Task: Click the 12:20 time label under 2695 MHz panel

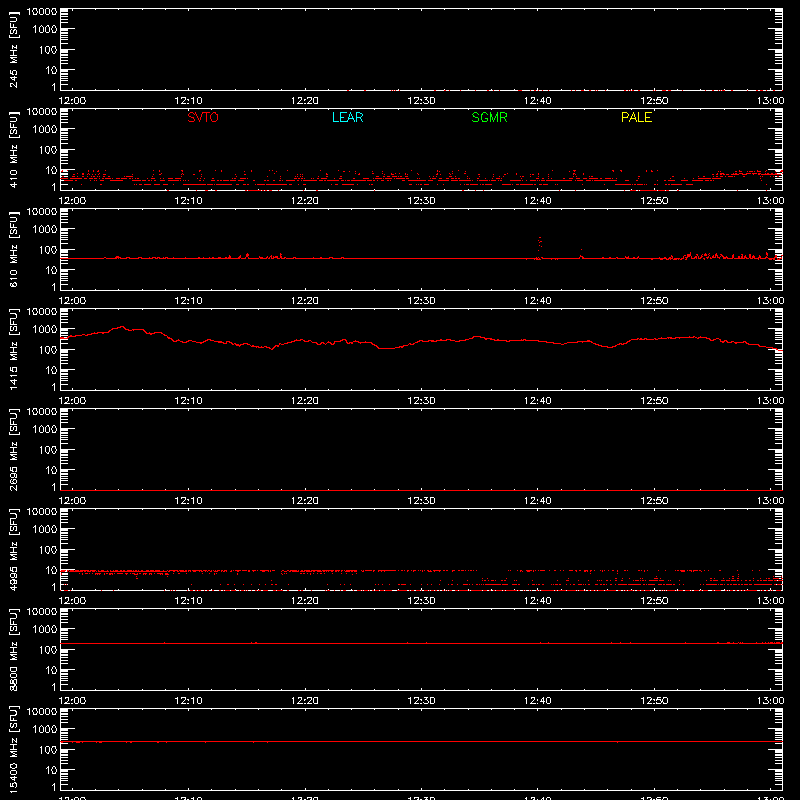Action: point(305,501)
